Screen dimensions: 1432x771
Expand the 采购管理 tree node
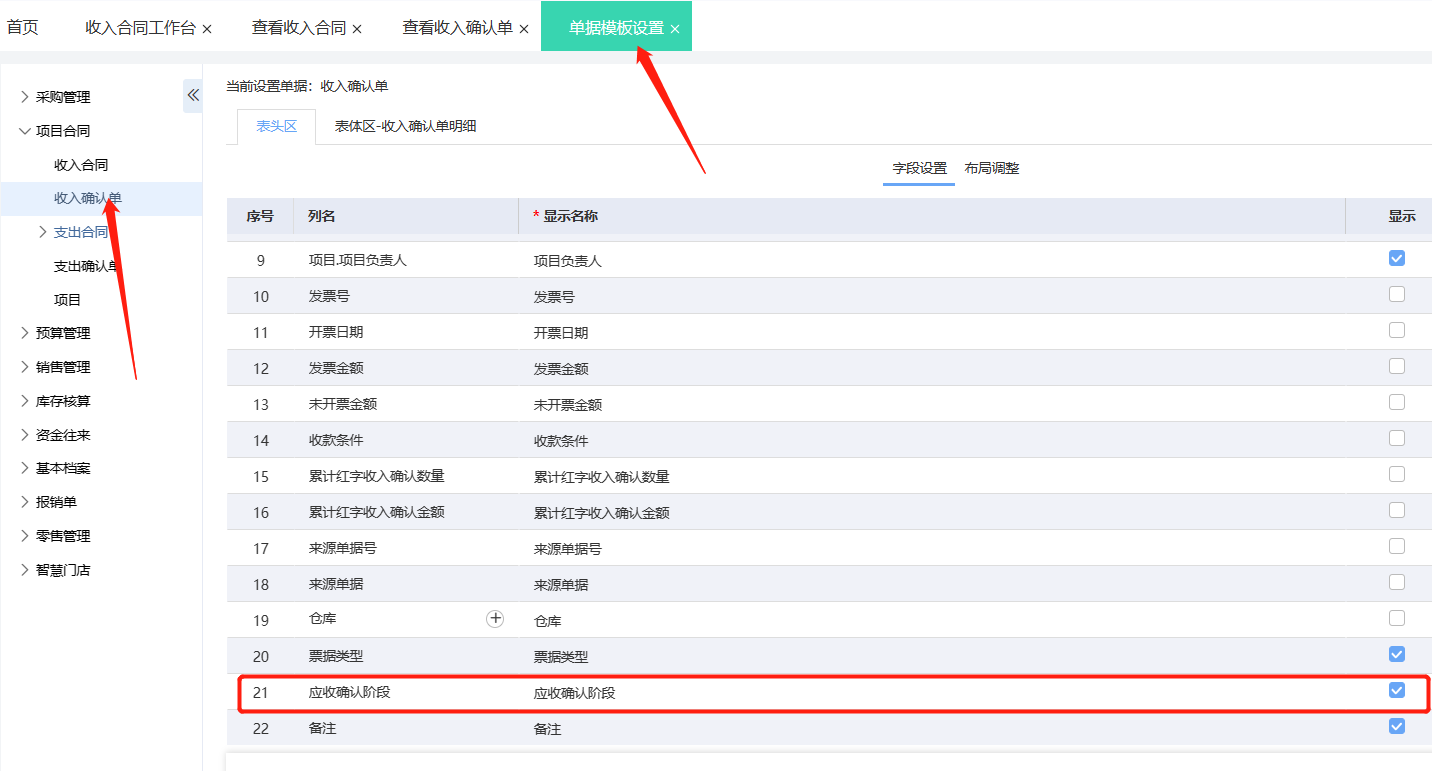click(x=25, y=97)
